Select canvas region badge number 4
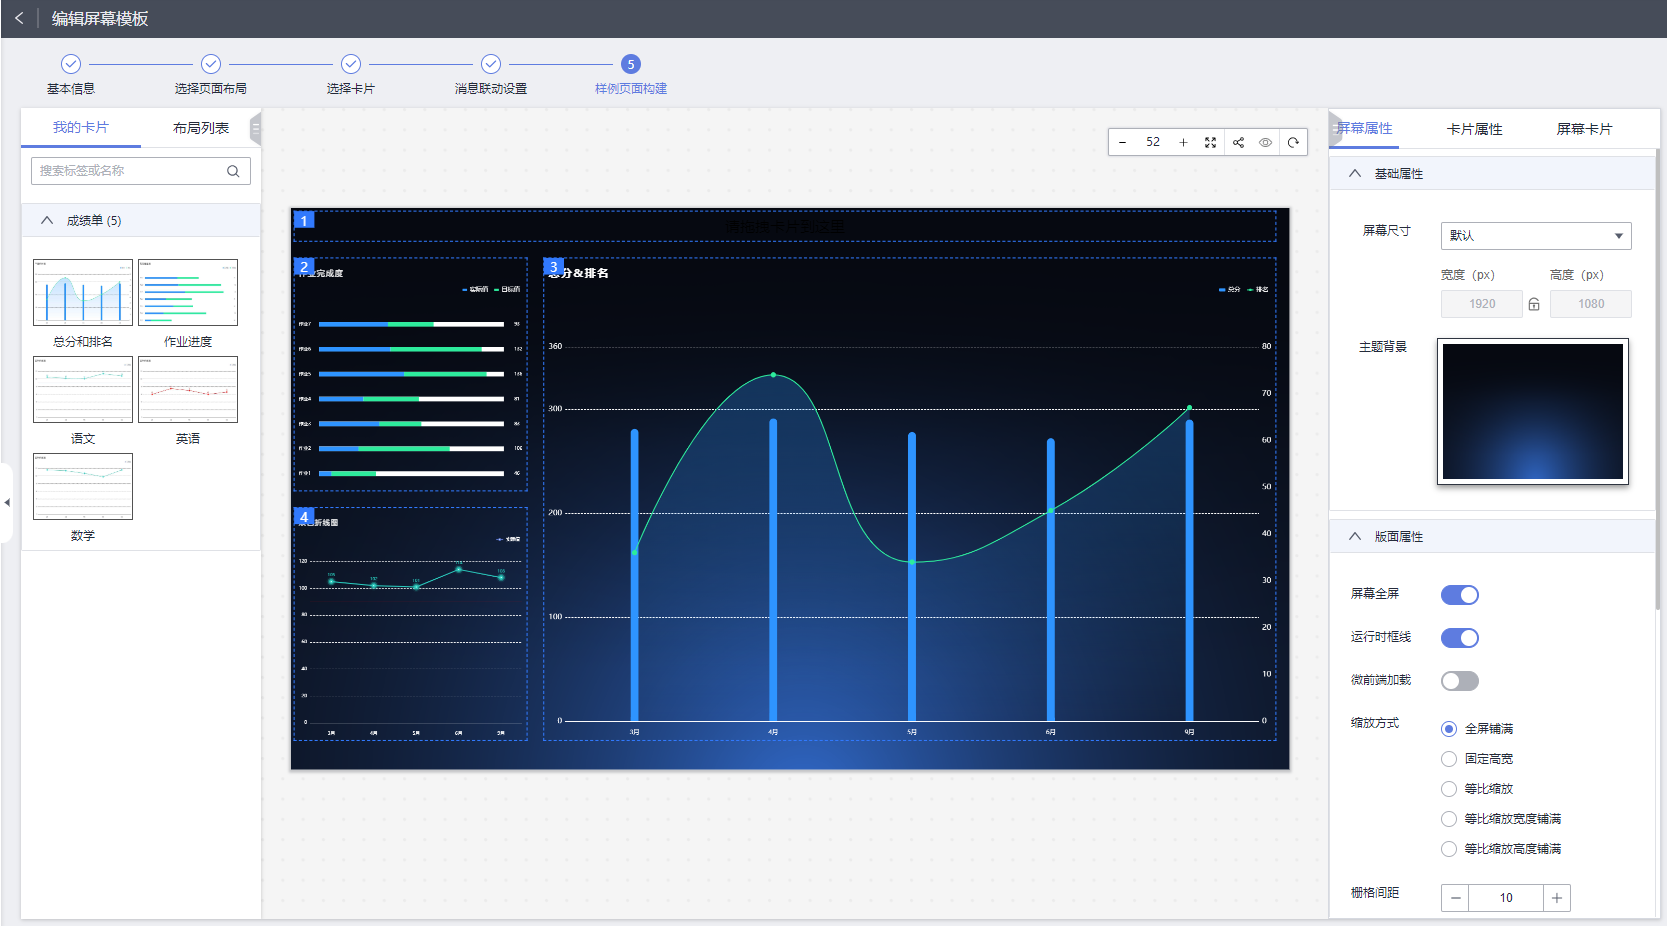This screenshot has width=1667, height=926. pos(304,516)
